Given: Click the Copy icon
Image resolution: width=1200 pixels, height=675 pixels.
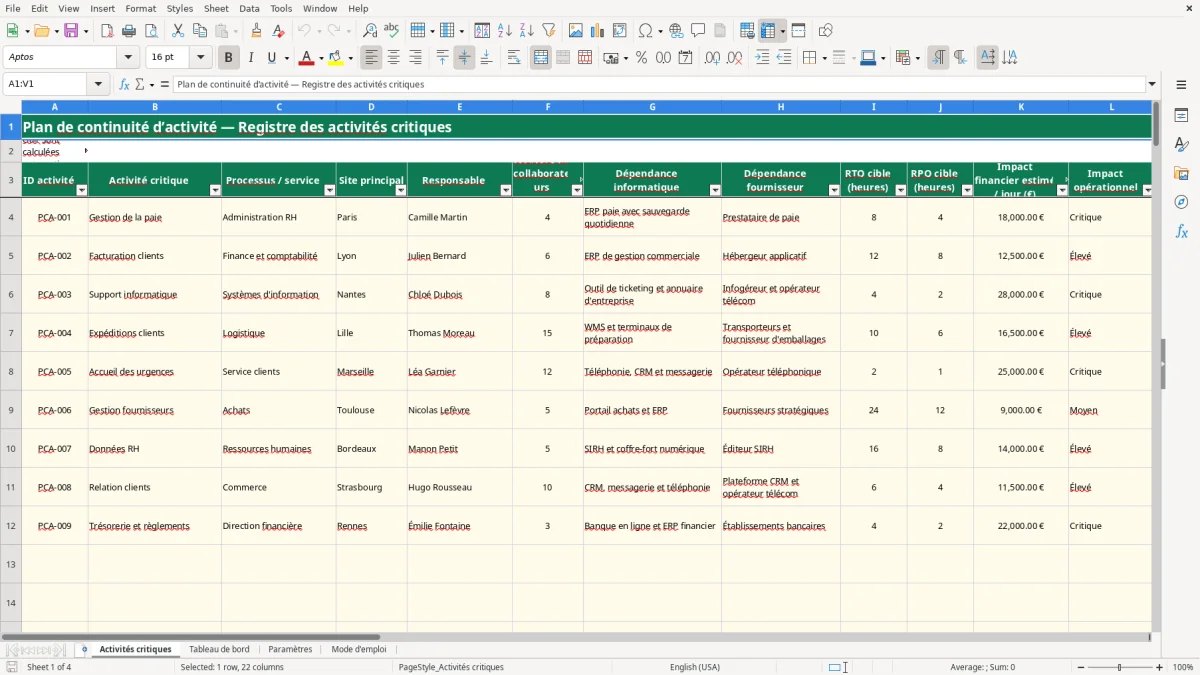Looking at the screenshot, I should pos(200,31).
